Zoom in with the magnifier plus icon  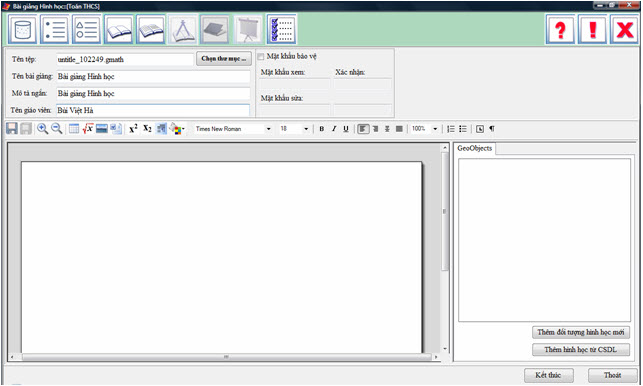(42, 129)
